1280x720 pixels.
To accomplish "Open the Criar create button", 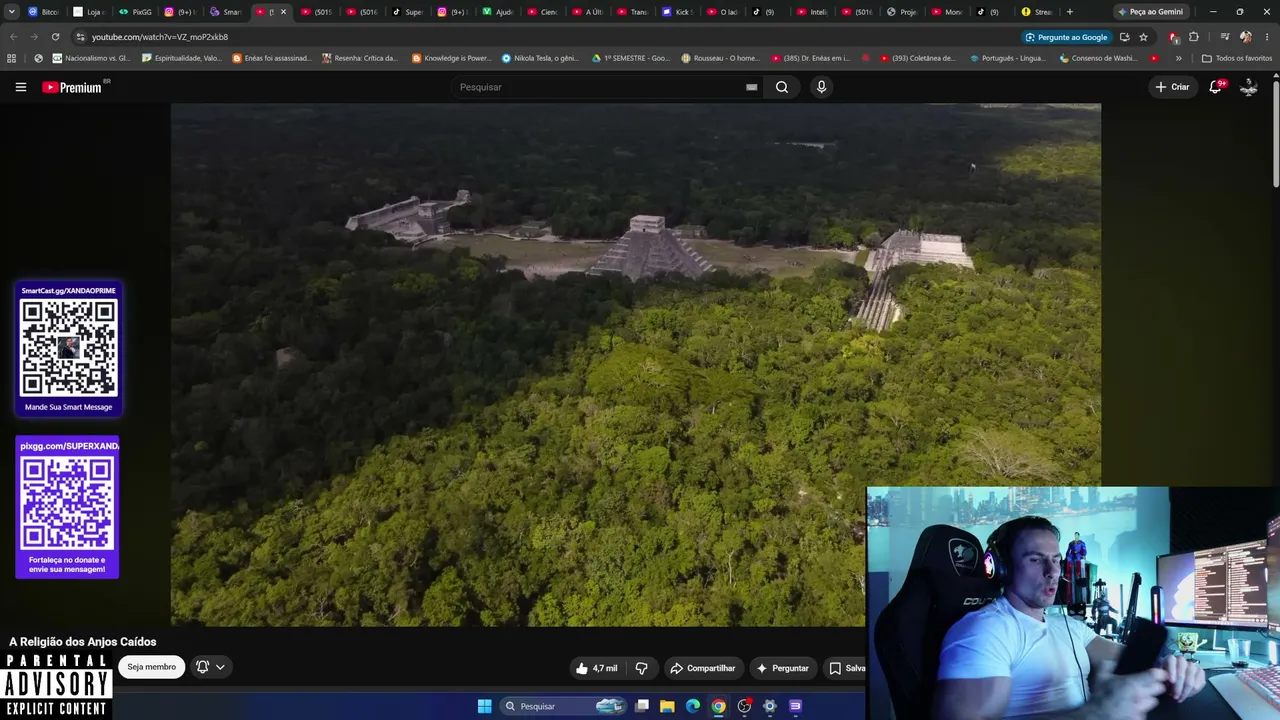I will tap(1172, 87).
